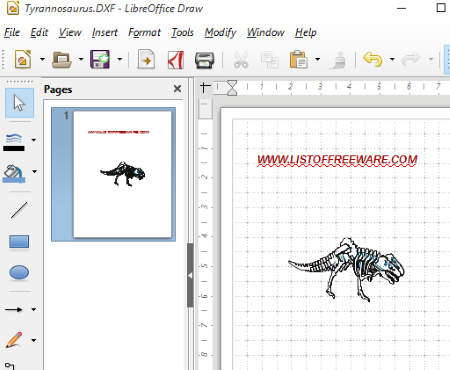Click the Open folder icon
Viewport: 450px width, 370px height.
click(62, 60)
